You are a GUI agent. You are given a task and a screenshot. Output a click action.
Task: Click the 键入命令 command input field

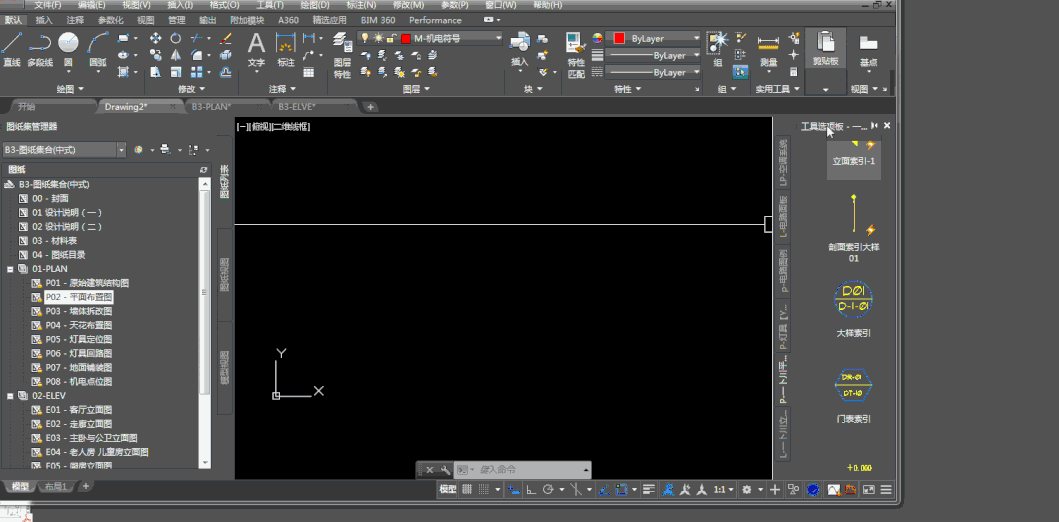(521, 470)
